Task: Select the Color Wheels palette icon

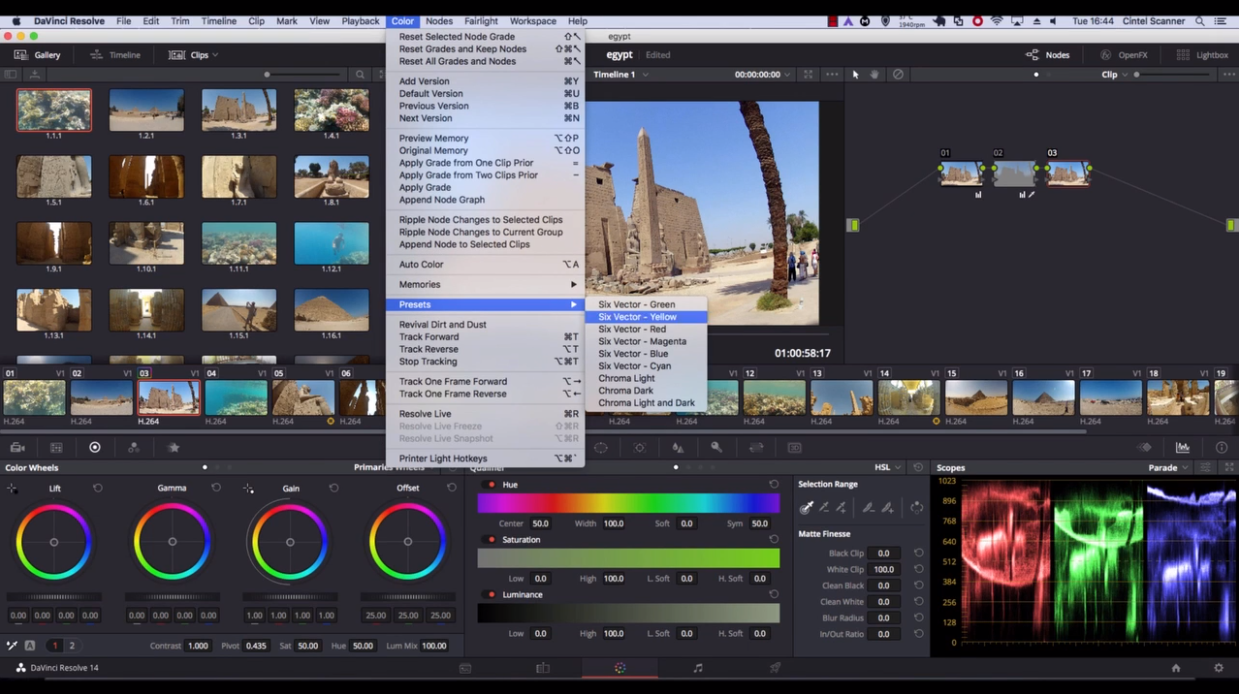Action: click(x=95, y=448)
